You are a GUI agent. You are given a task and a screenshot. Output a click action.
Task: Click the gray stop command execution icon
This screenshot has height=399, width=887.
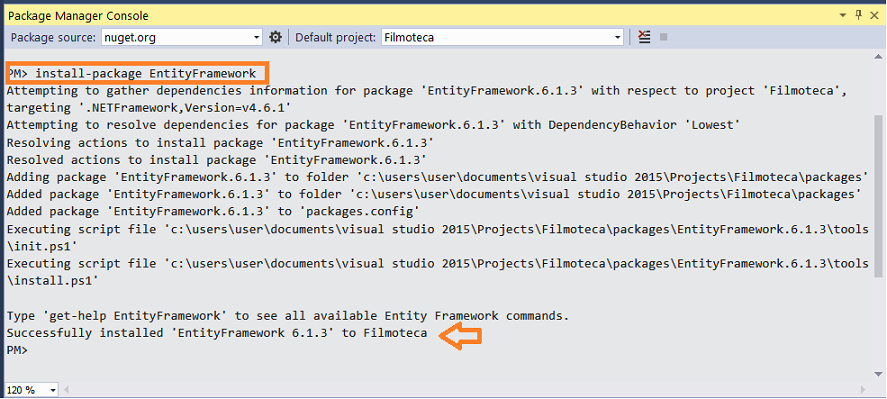[664, 37]
